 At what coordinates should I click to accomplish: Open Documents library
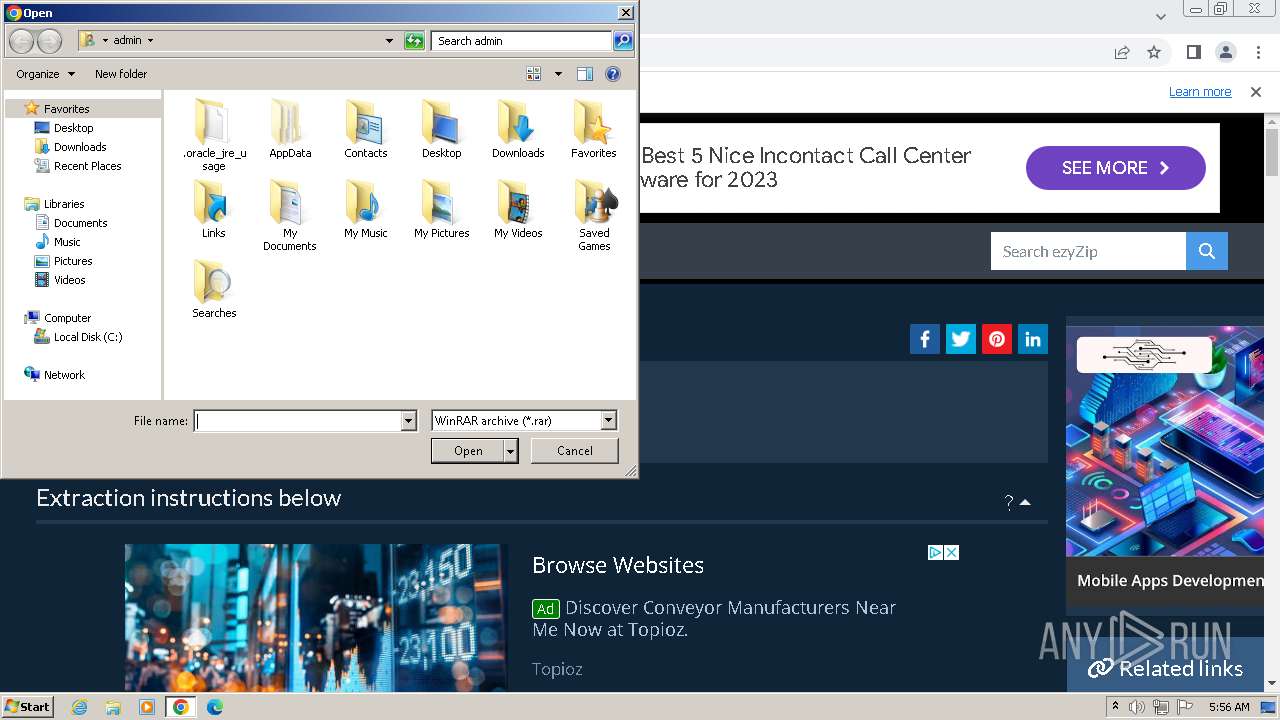(x=80, y=223)
